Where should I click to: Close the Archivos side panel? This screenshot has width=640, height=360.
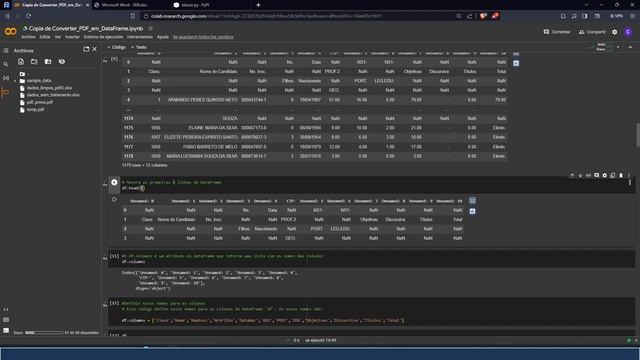[95, 49]
